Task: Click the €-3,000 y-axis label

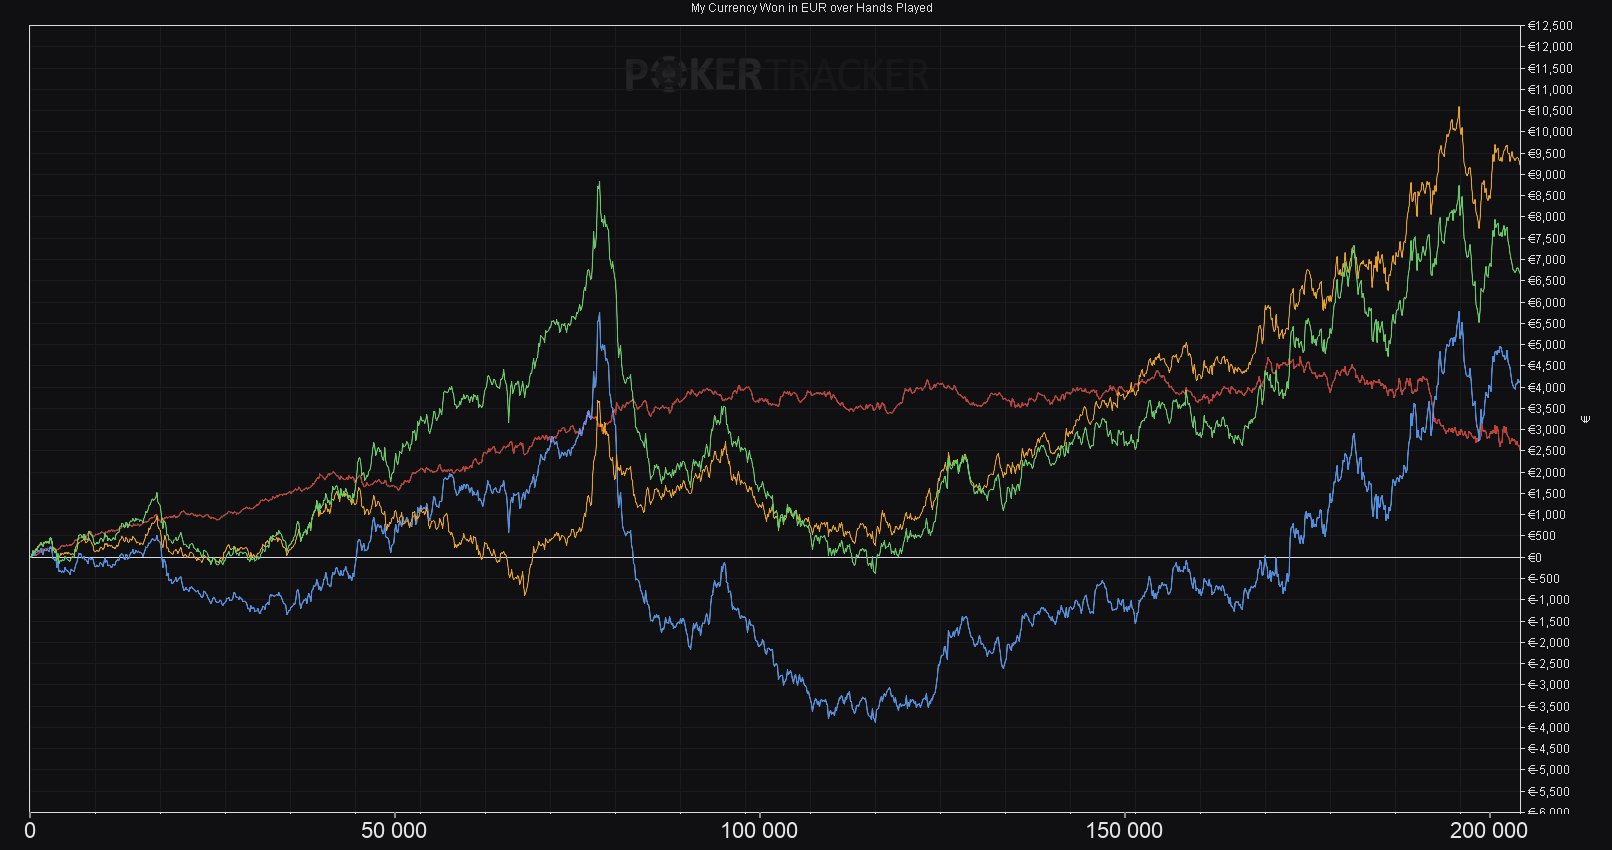Action: 1549,685
